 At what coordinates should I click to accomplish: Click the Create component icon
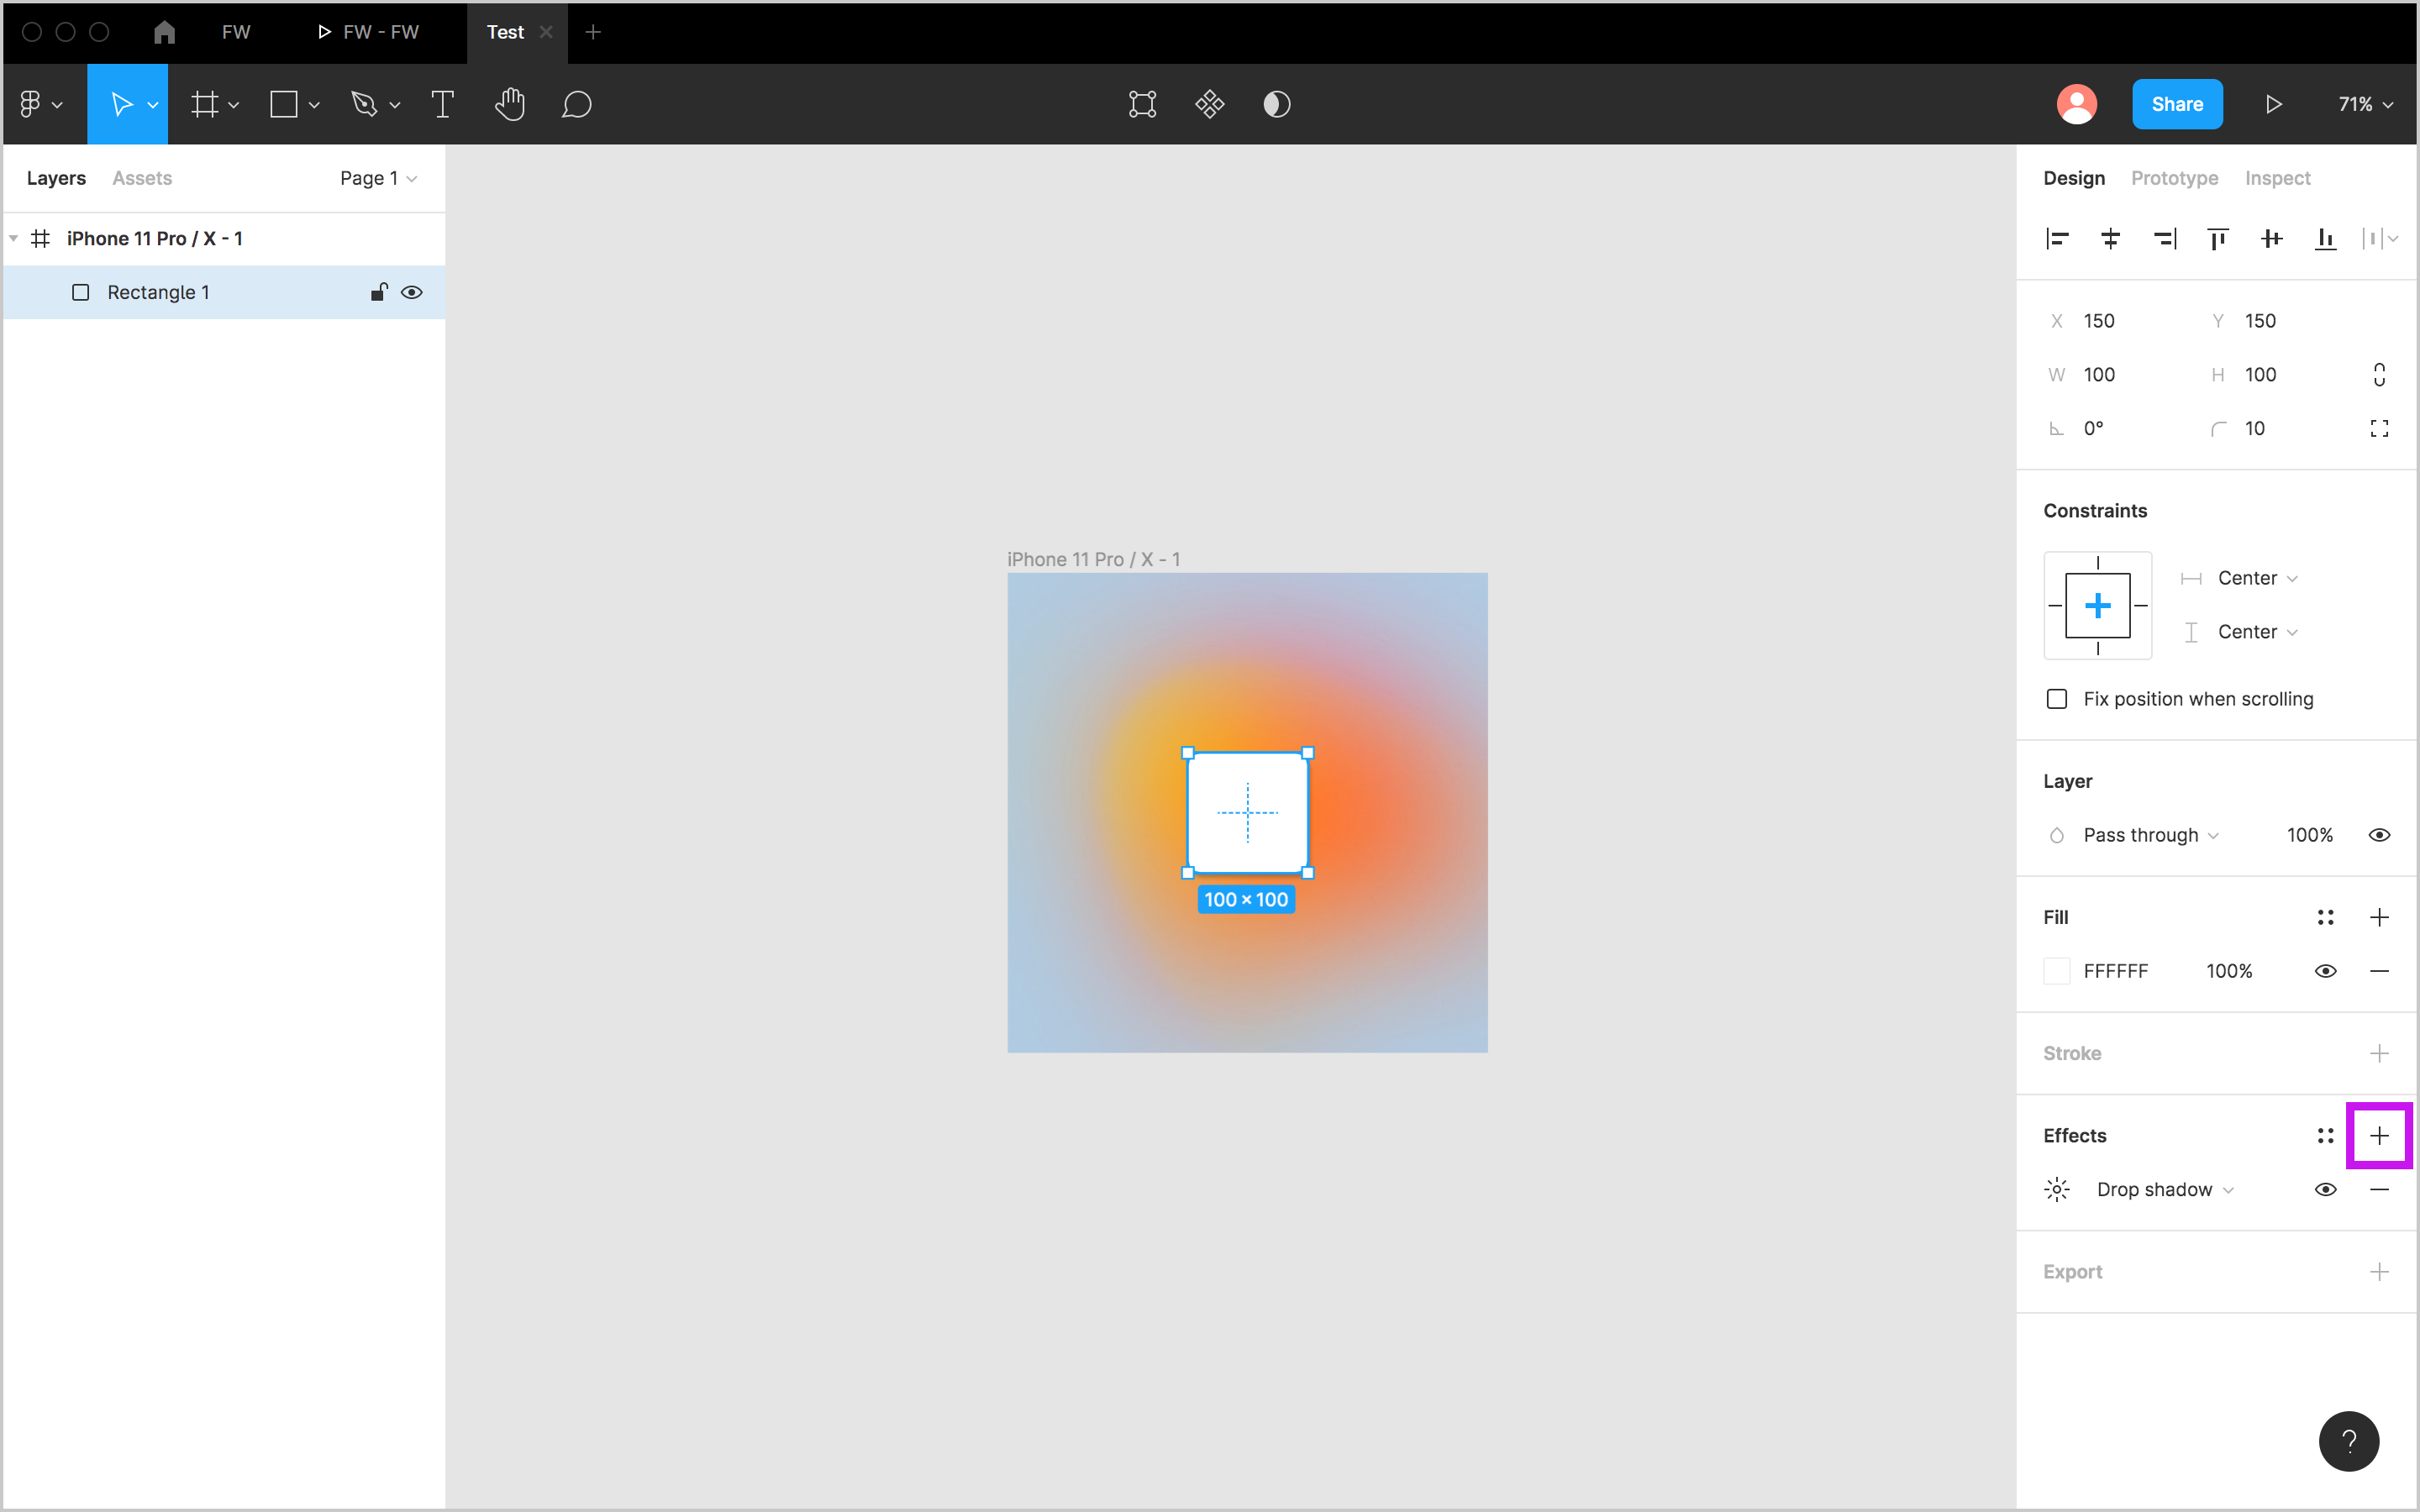tap(1209, 104)
